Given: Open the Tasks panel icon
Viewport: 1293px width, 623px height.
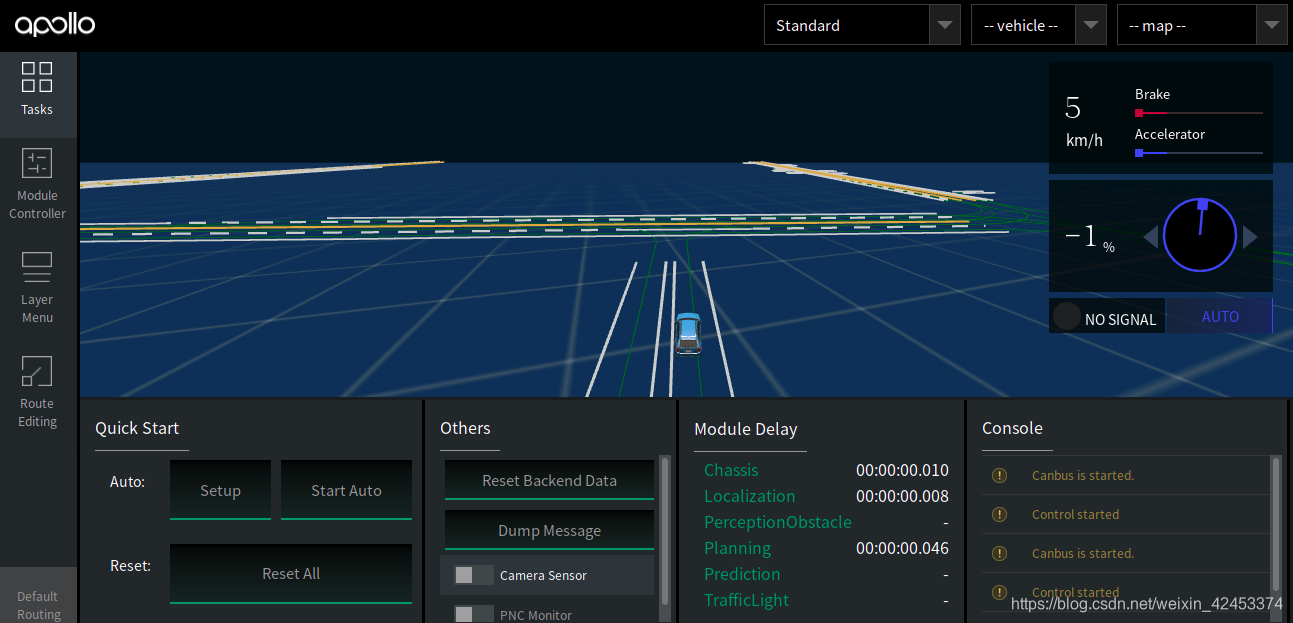Looking at the screenshot, I should point(37,78).
